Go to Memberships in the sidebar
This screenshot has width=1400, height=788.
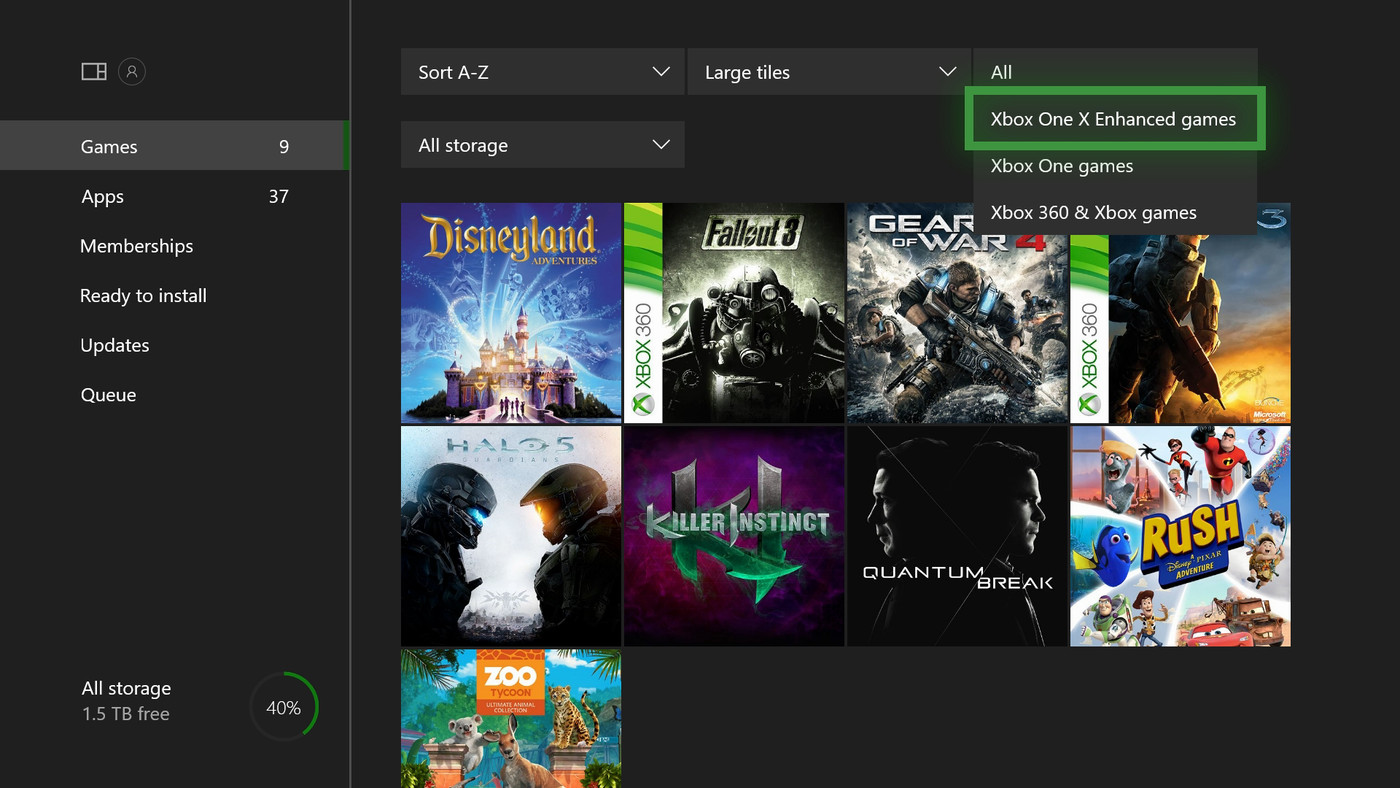tap(137, 246)
